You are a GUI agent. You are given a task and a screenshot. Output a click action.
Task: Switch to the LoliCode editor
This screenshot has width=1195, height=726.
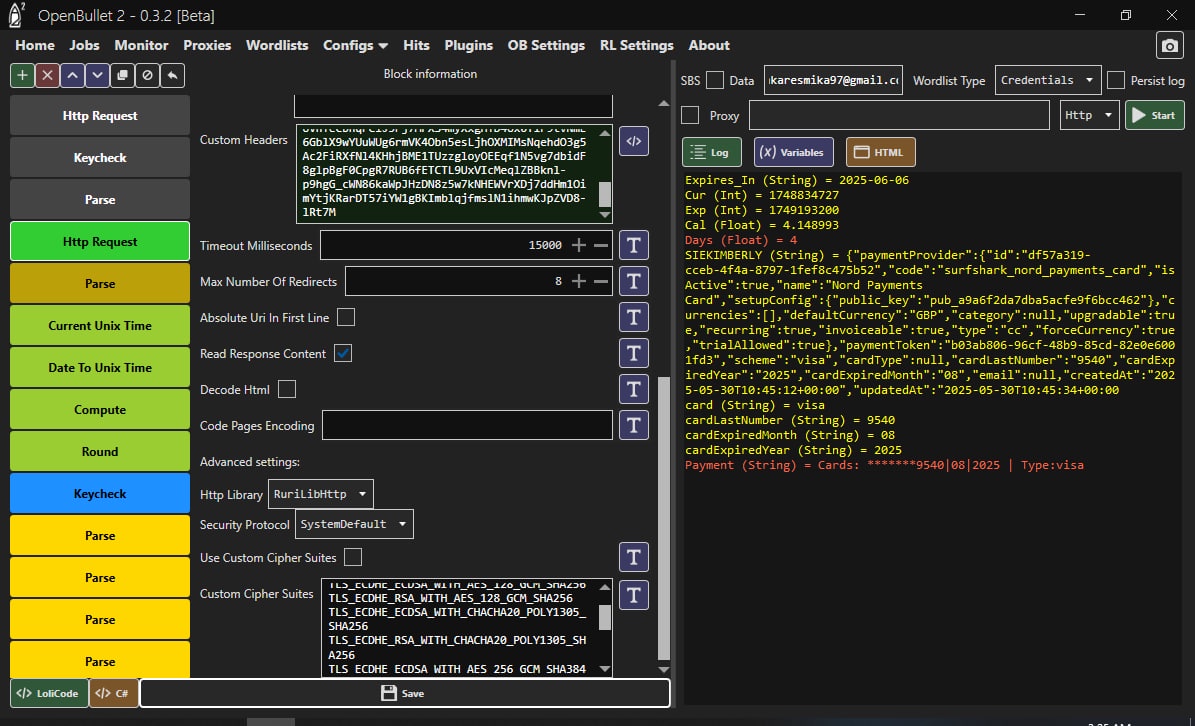[49, 693]
